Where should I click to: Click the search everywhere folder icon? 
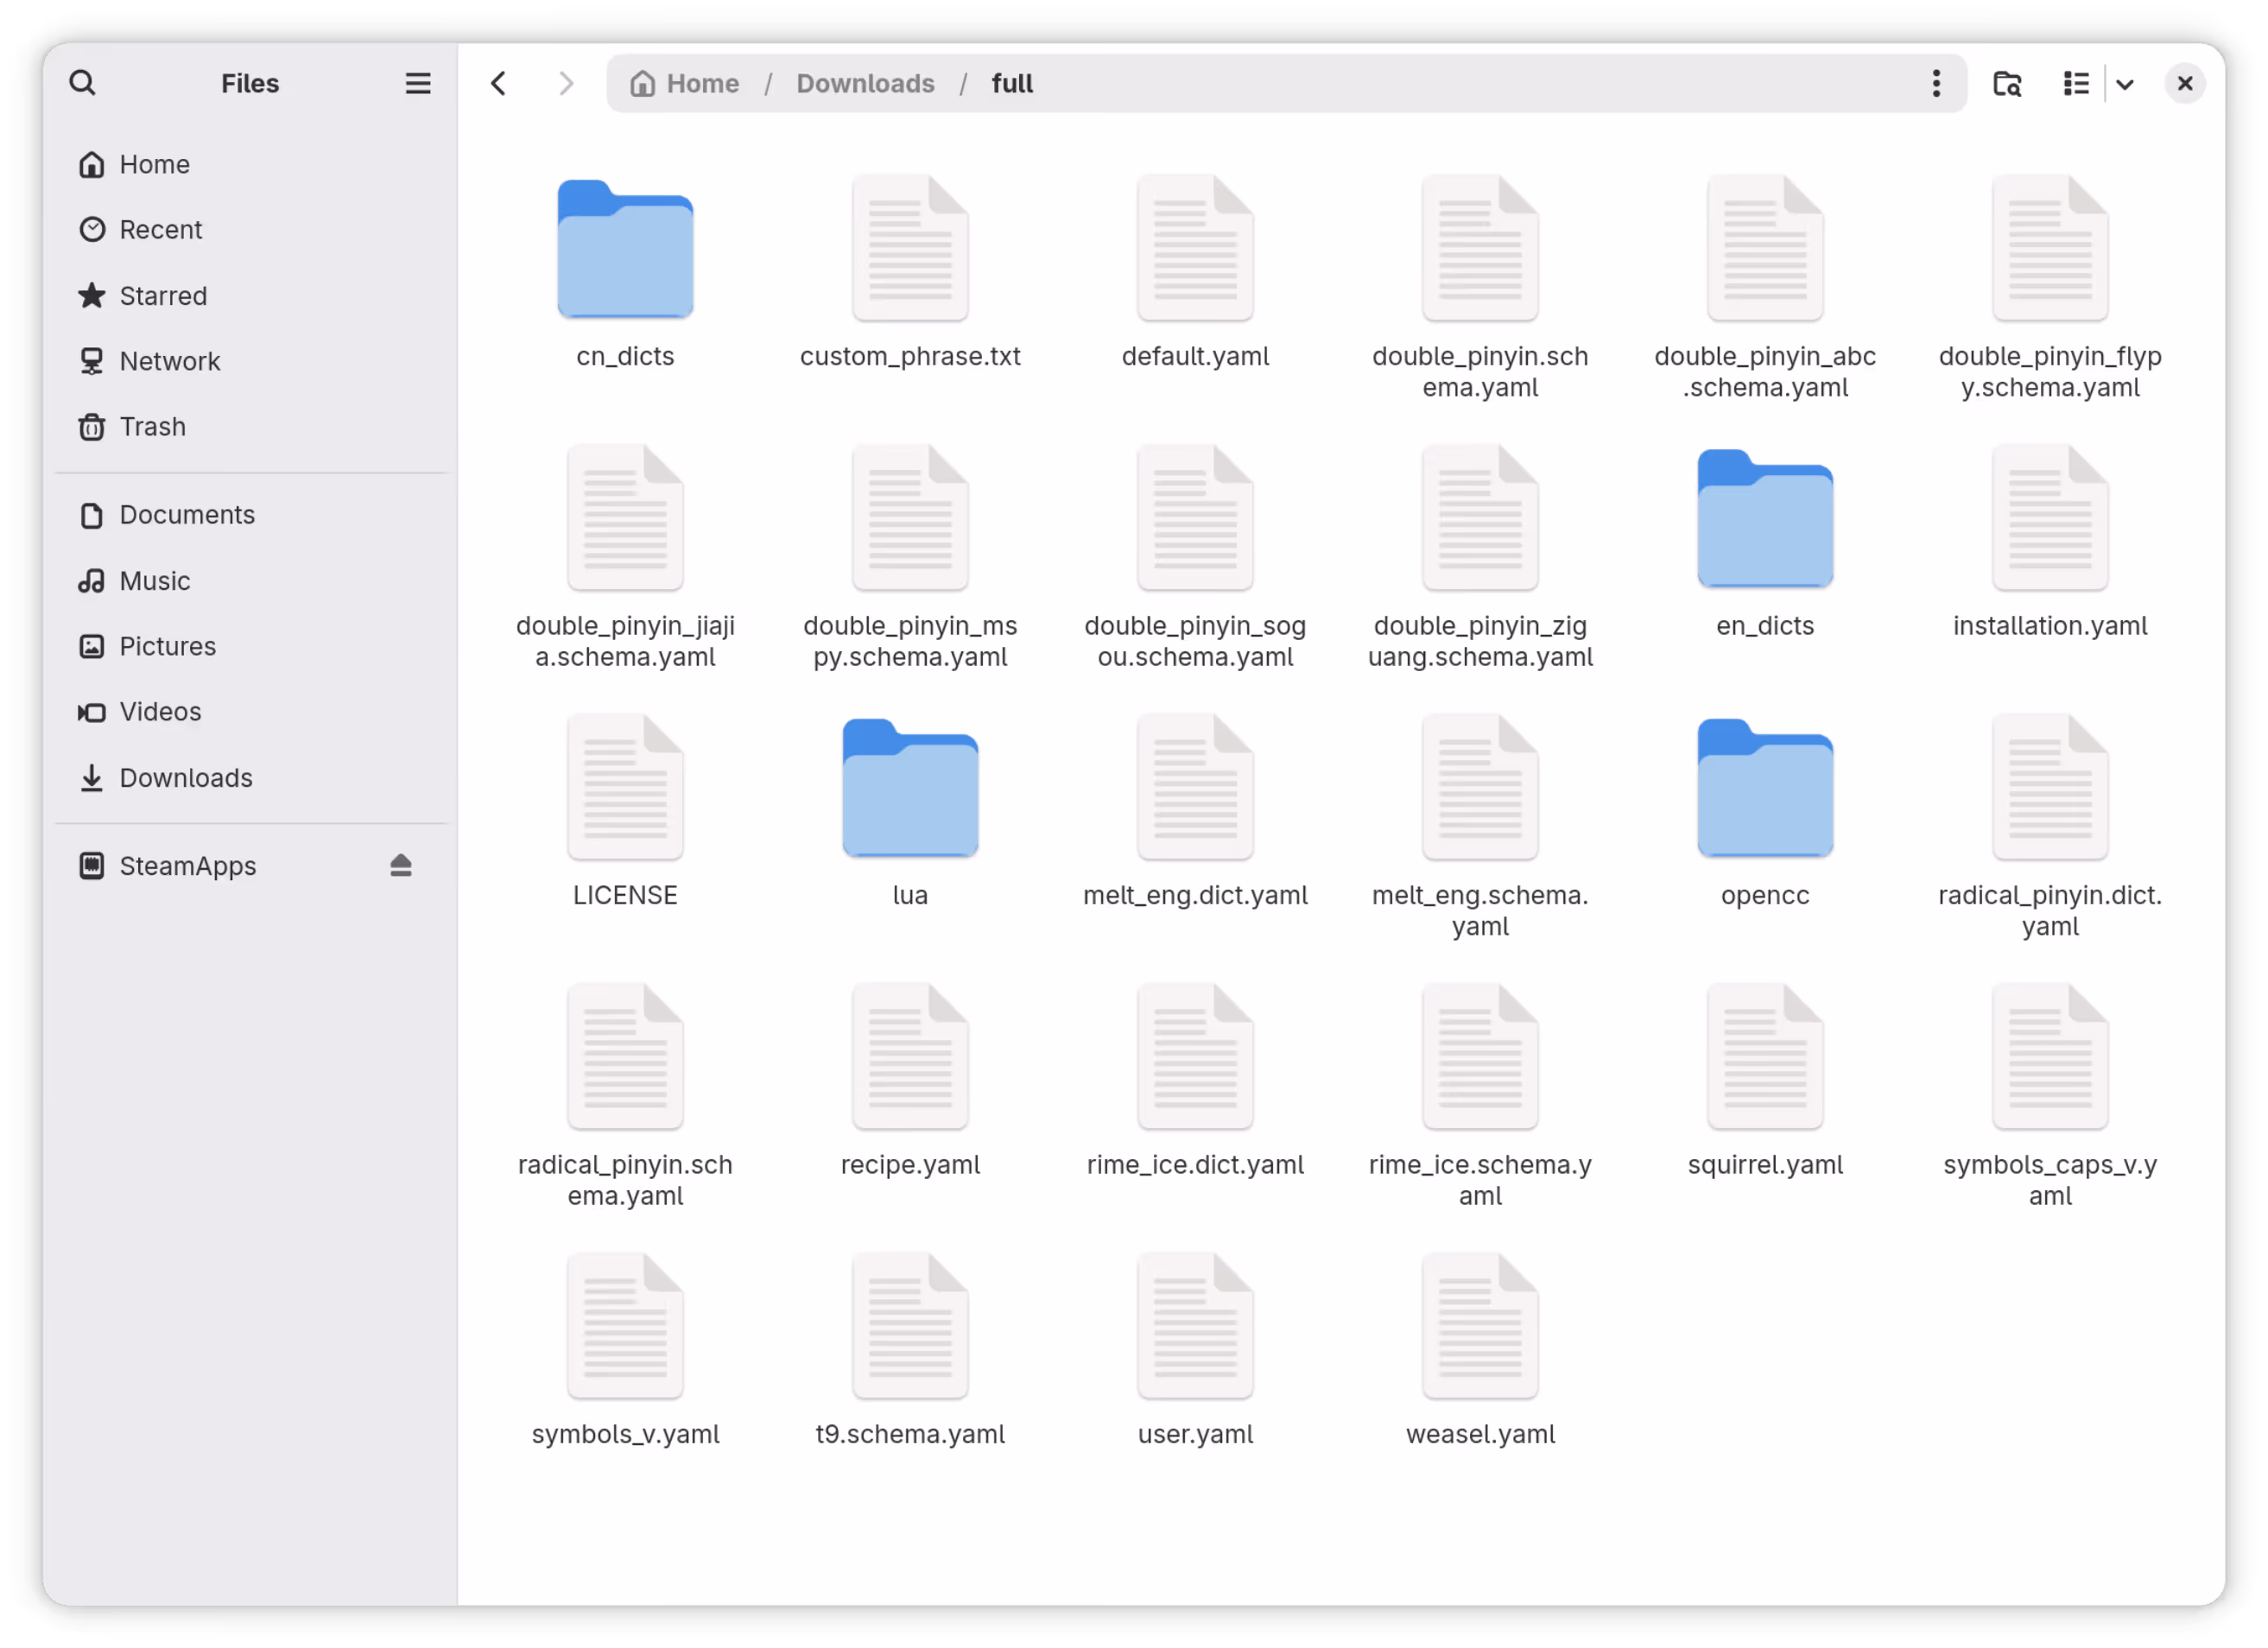click(x=2007, y=83)
